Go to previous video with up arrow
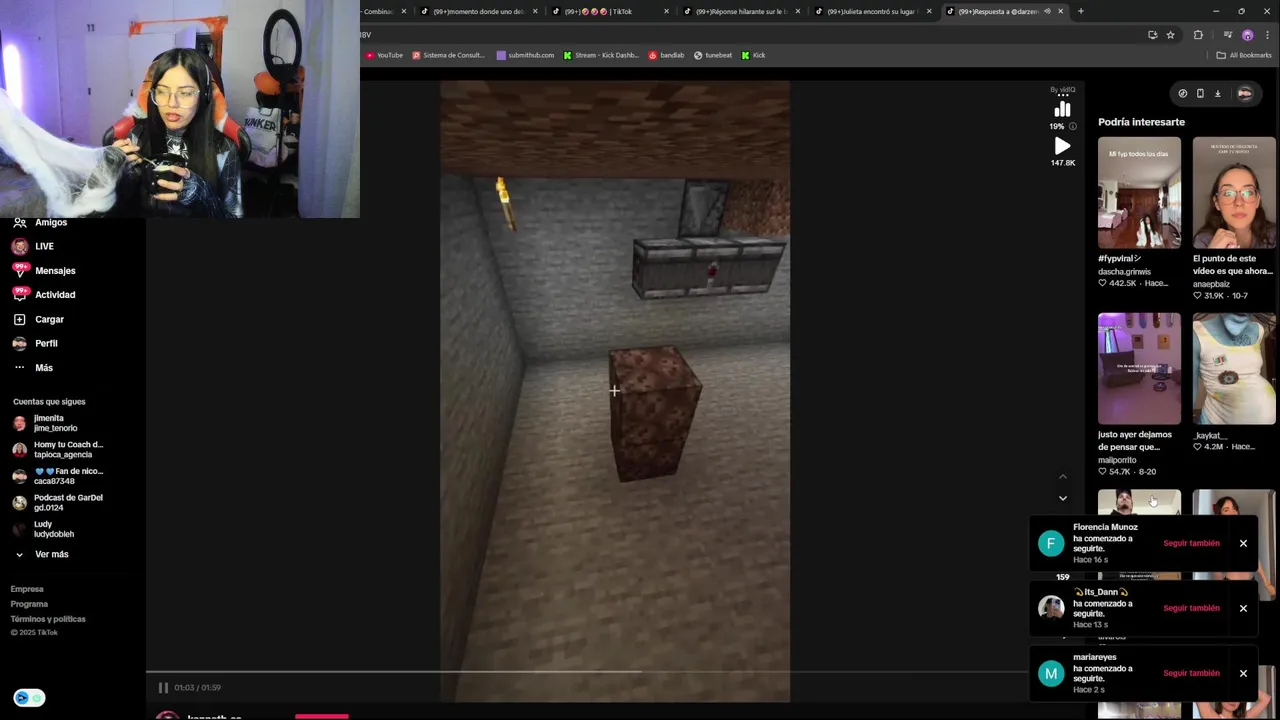 [1063, 476]
